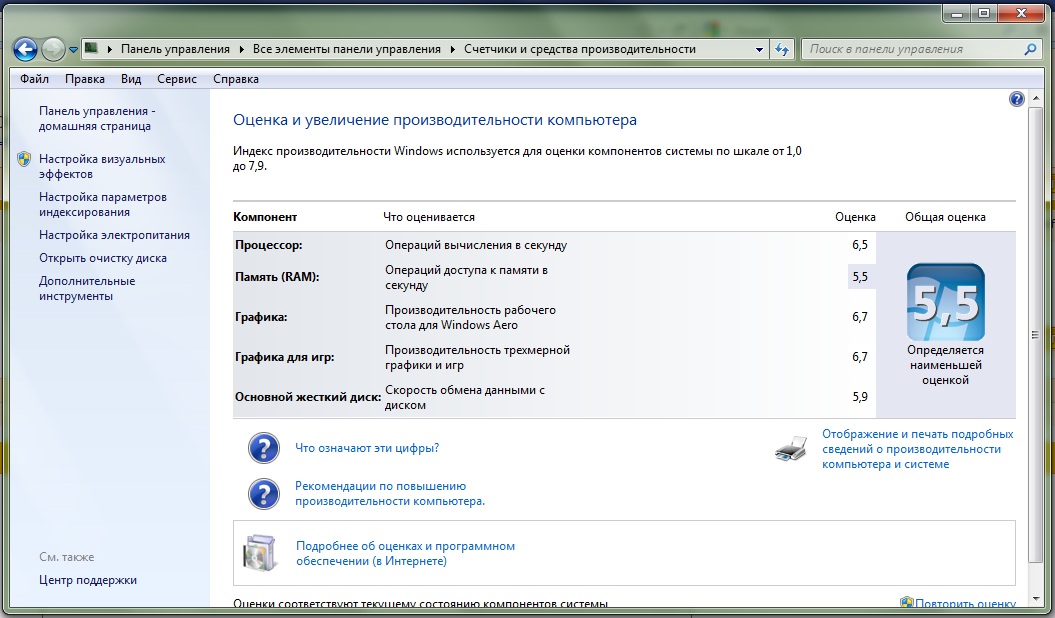Open the Вид menu

[131, 79]
